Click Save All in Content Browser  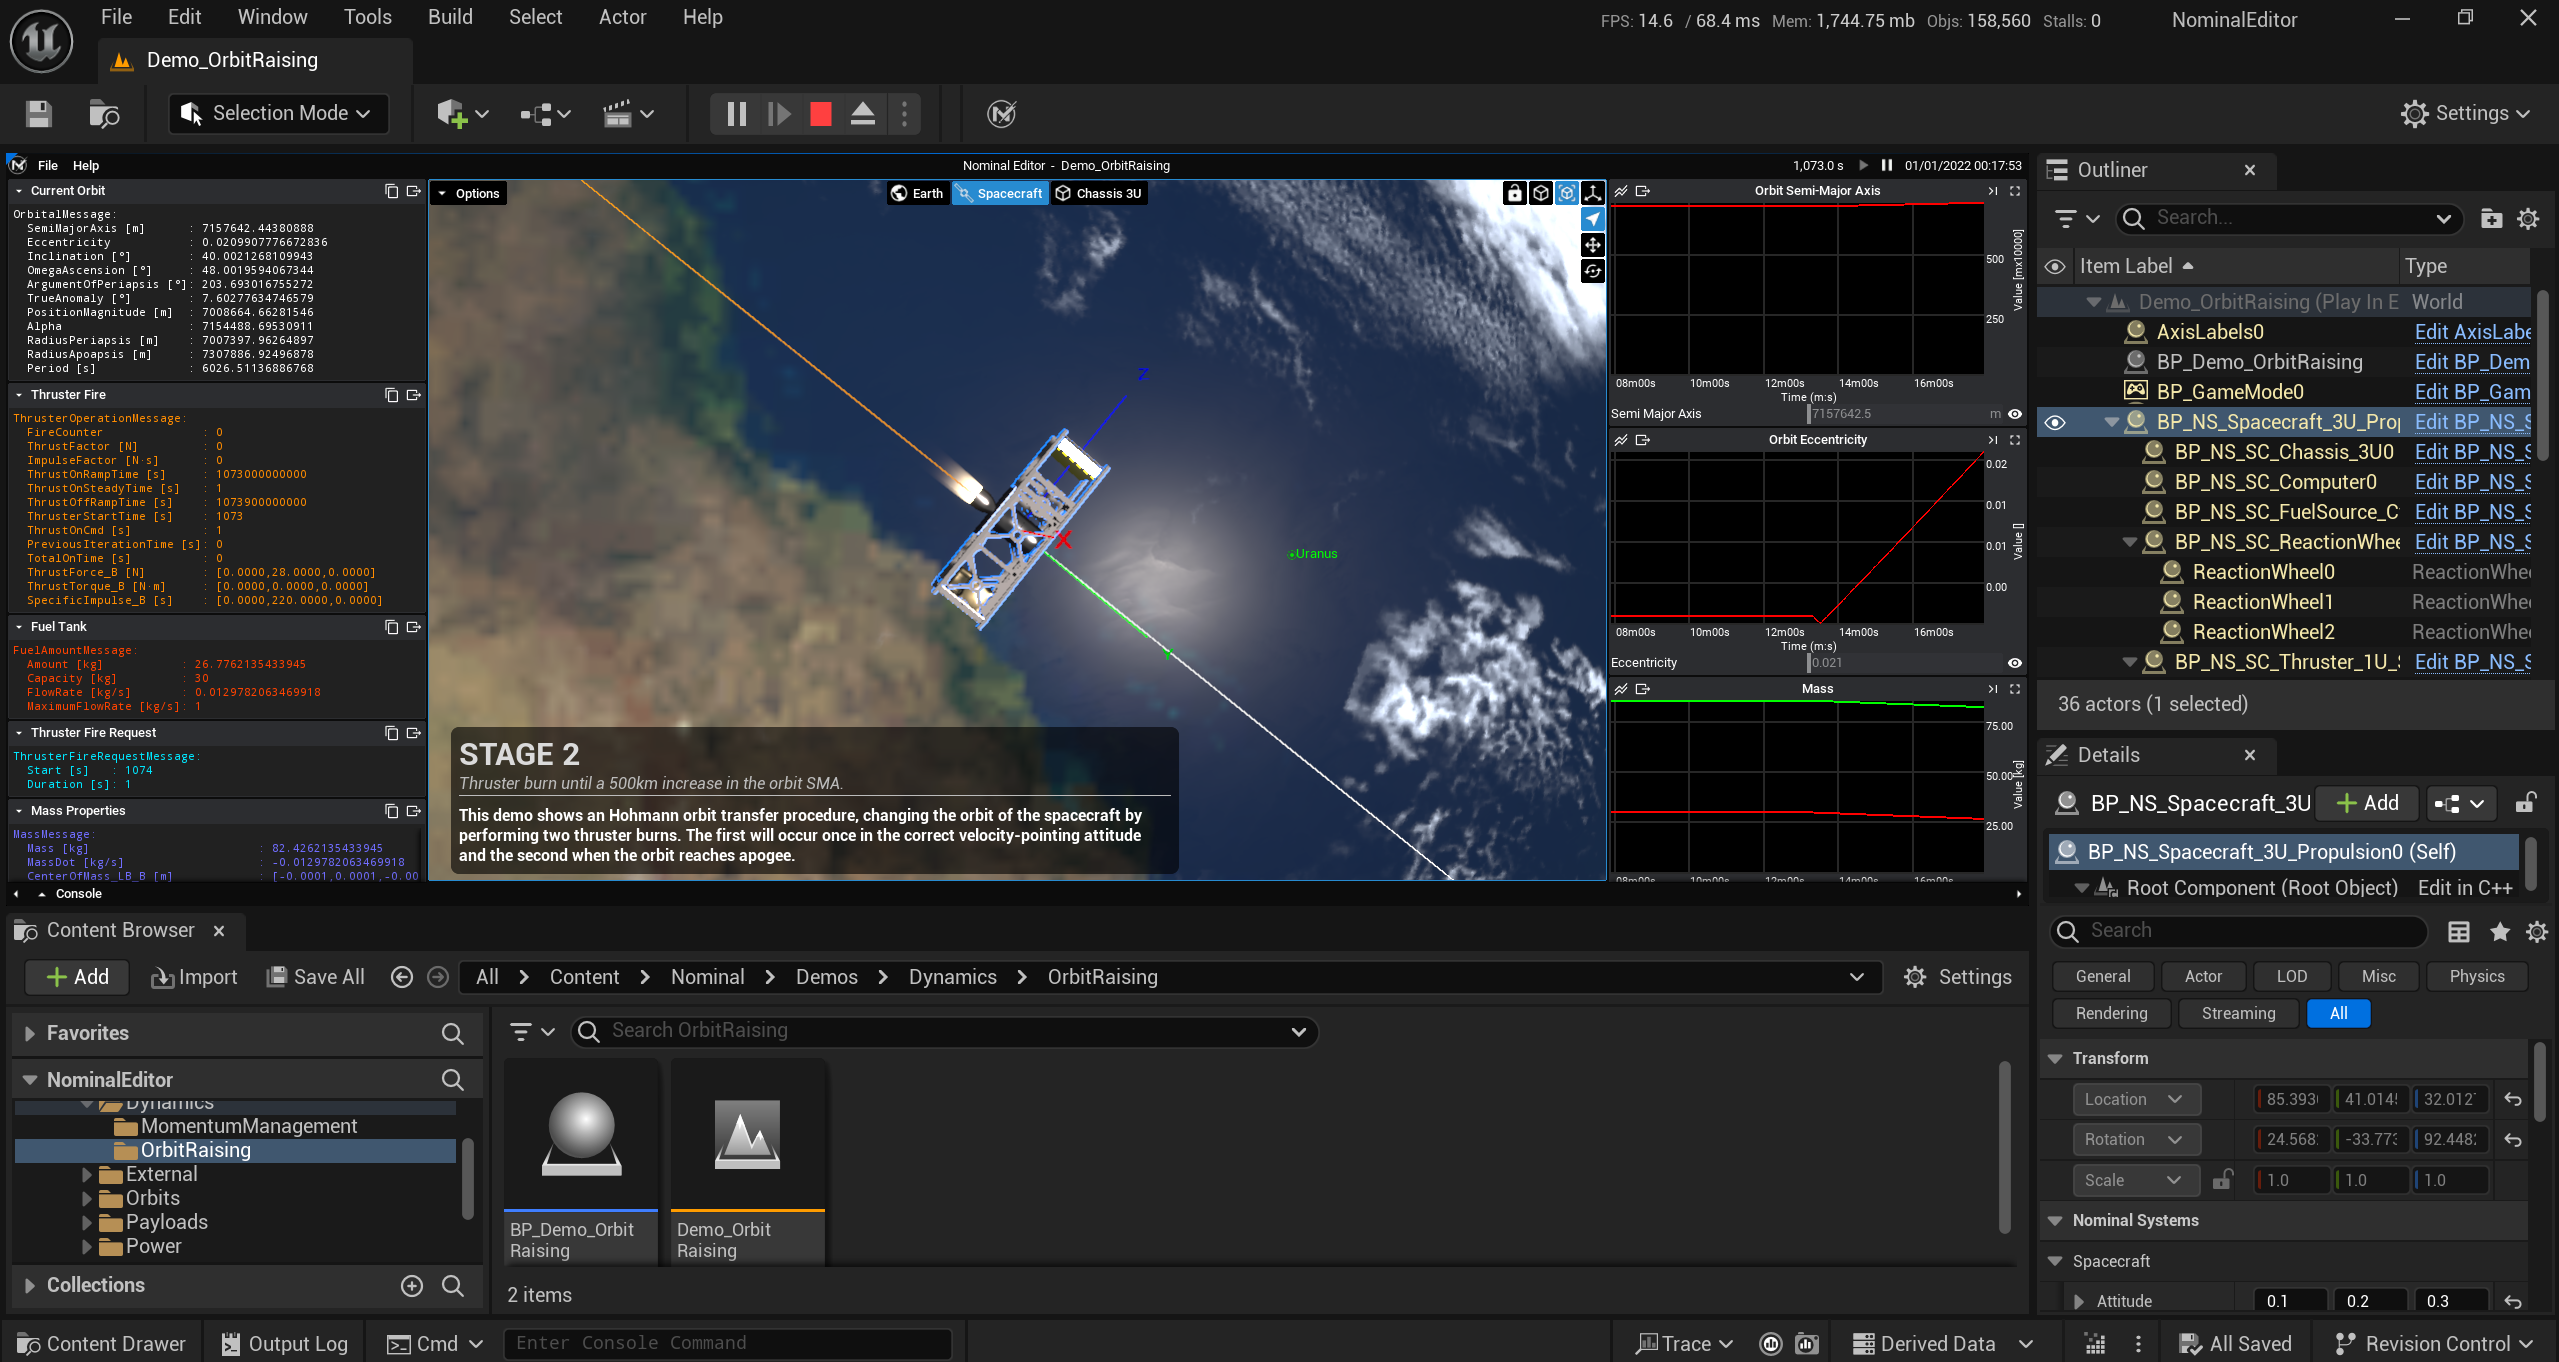point(316,977)
